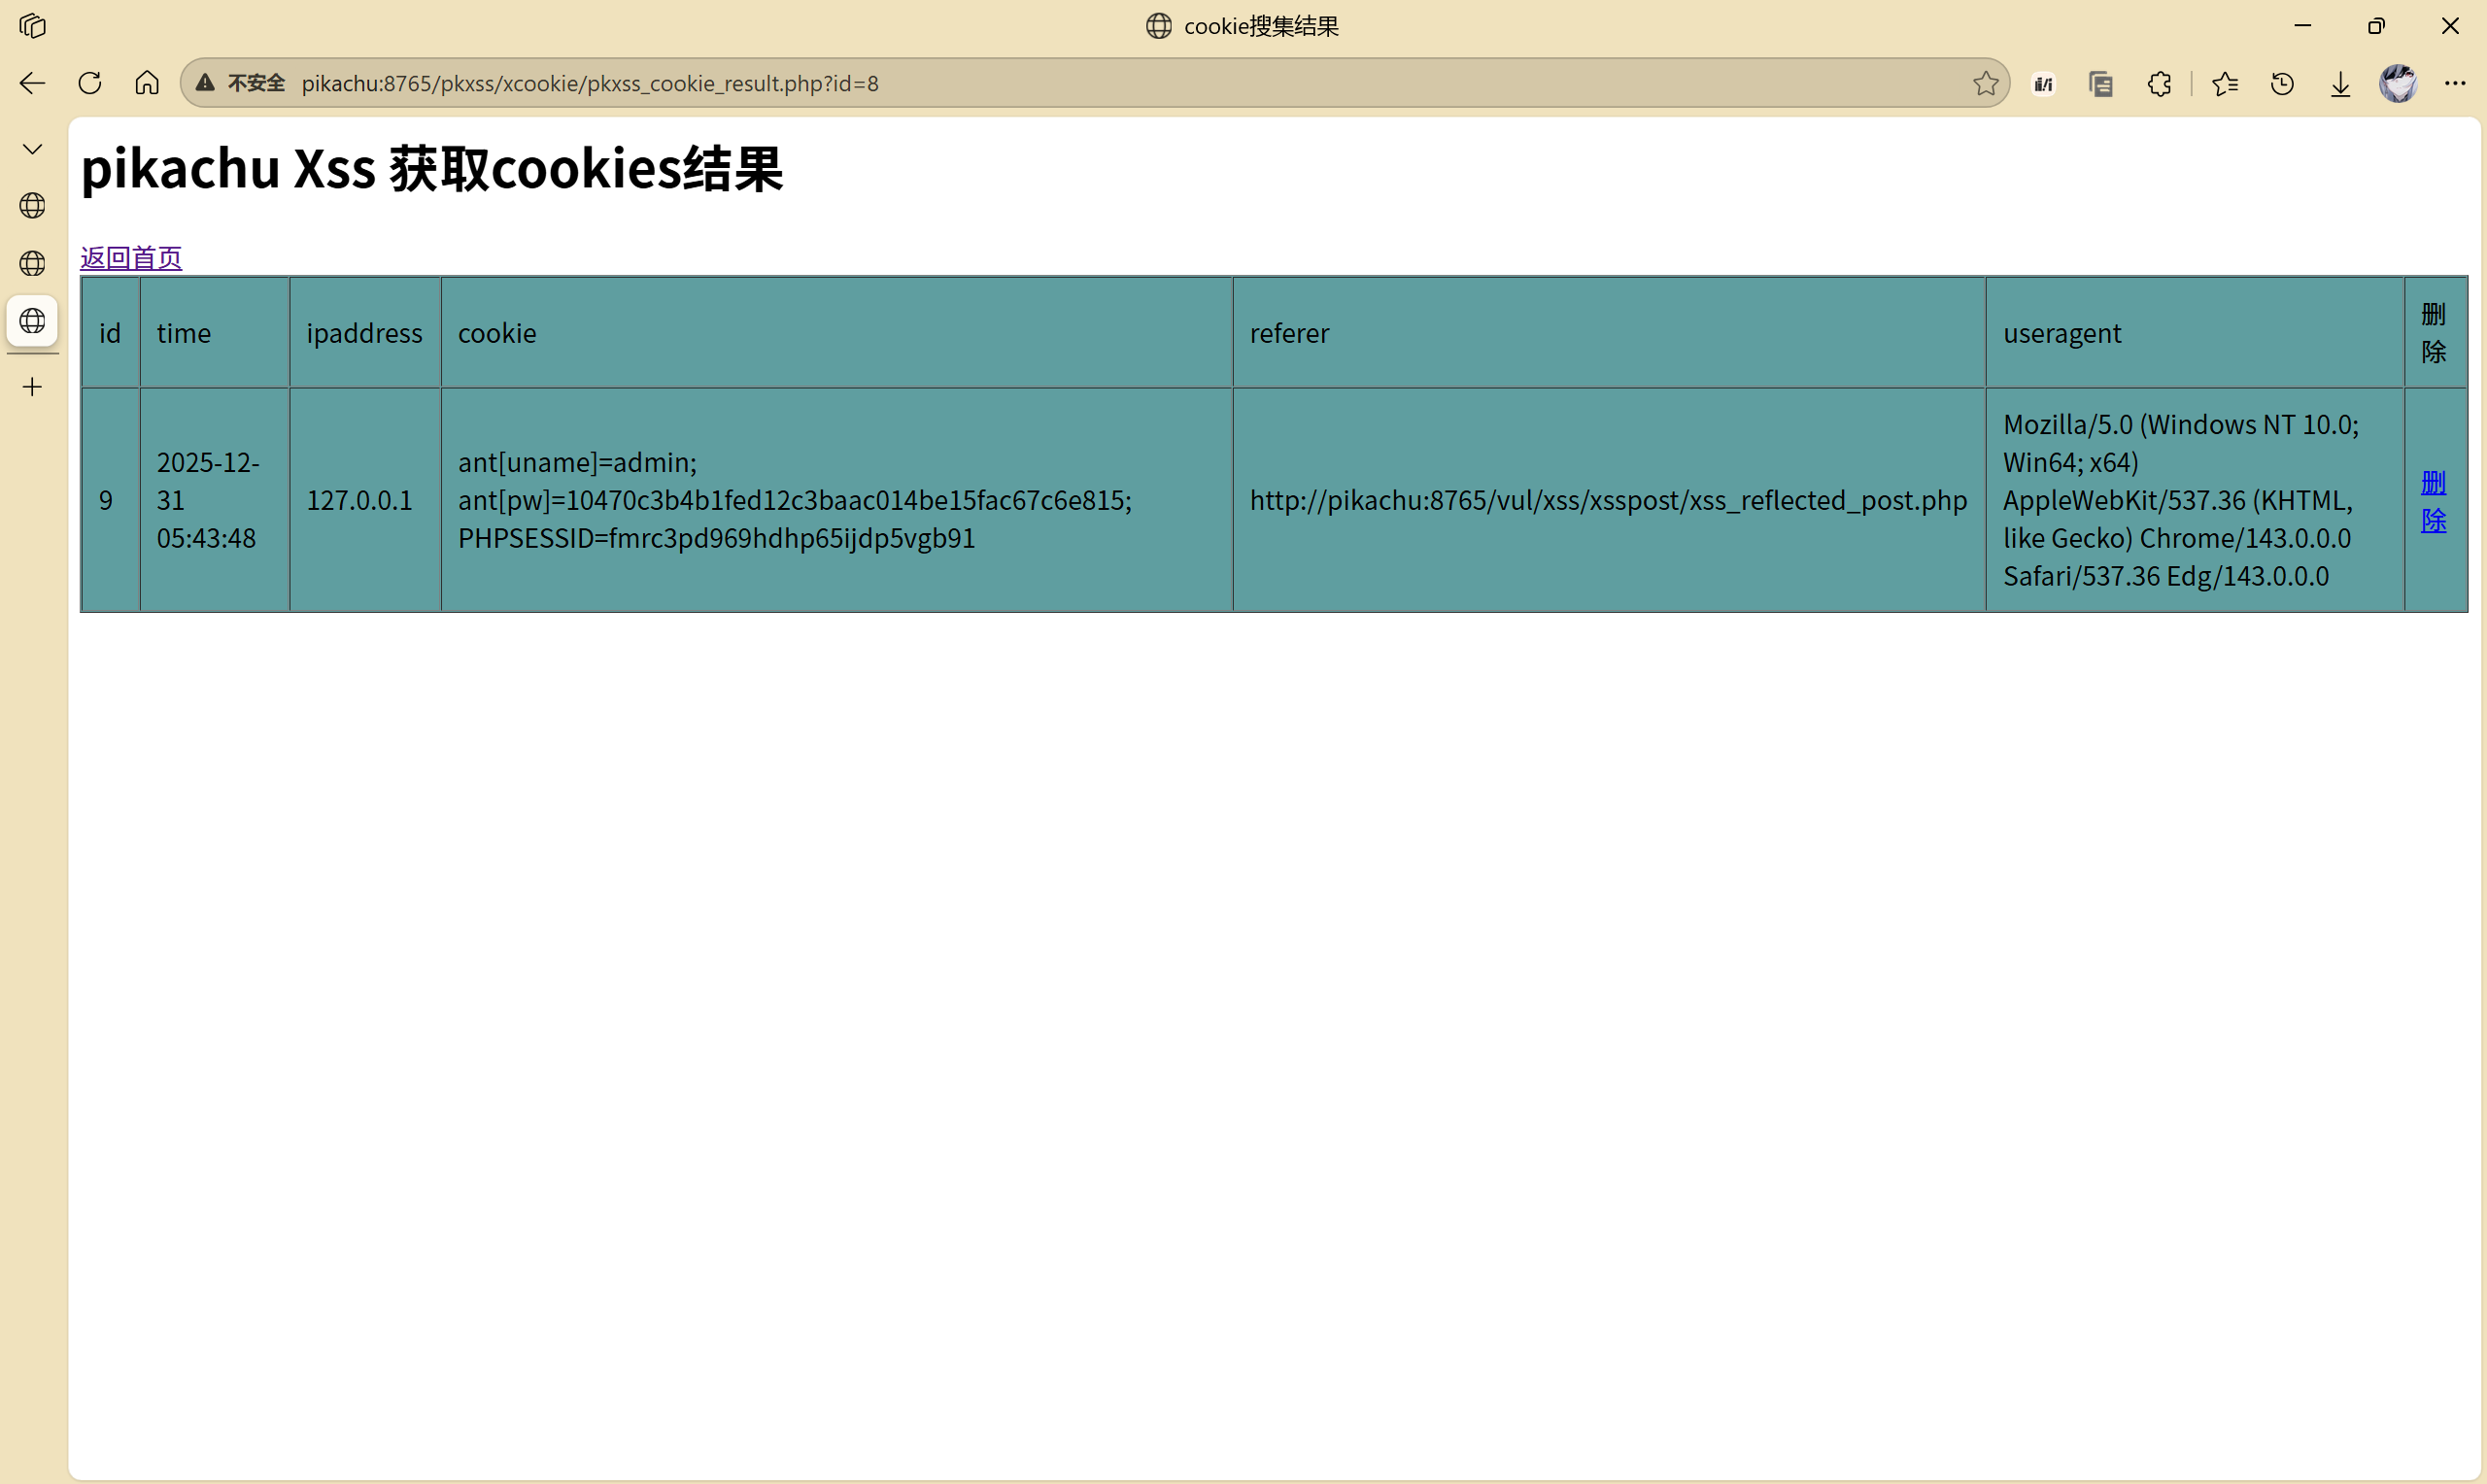Open a new tab with plus button

[x=32, y=387]
